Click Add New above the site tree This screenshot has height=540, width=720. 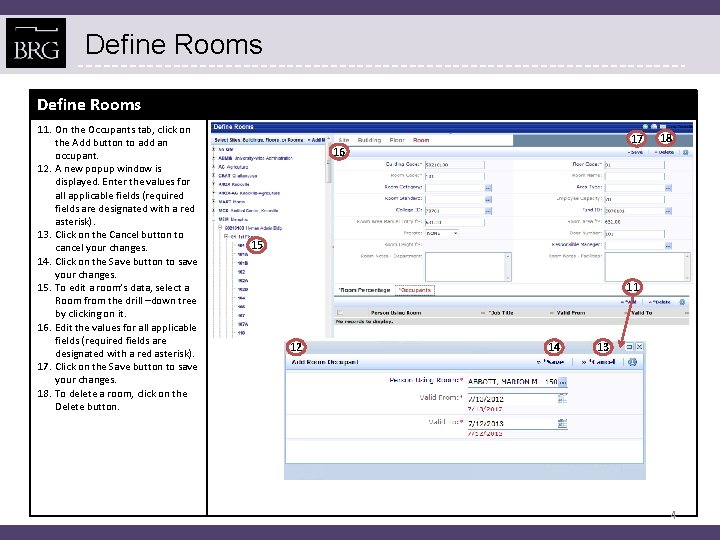[x=318, y=140]
